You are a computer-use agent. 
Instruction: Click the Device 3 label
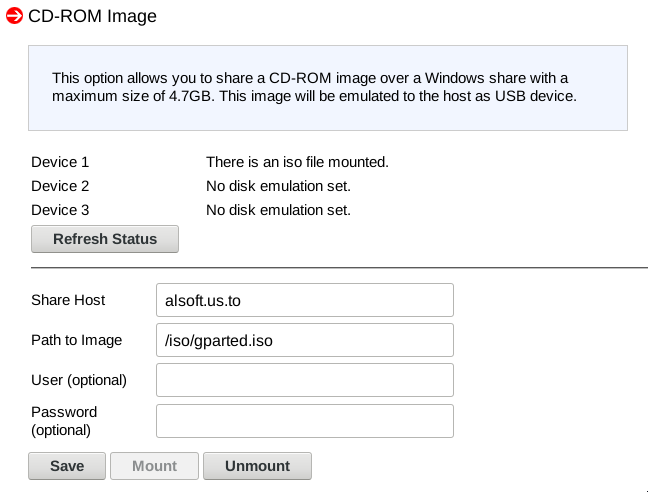[60, 210]
